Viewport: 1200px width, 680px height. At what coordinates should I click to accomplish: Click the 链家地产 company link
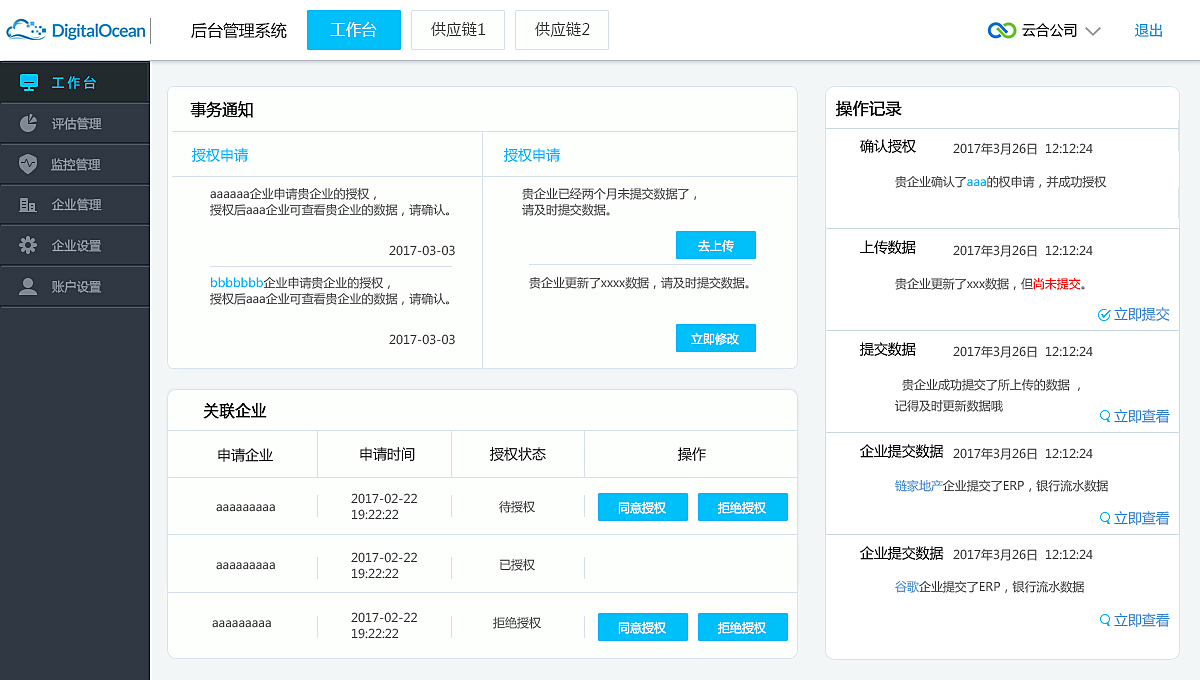[x=919, y=486]
